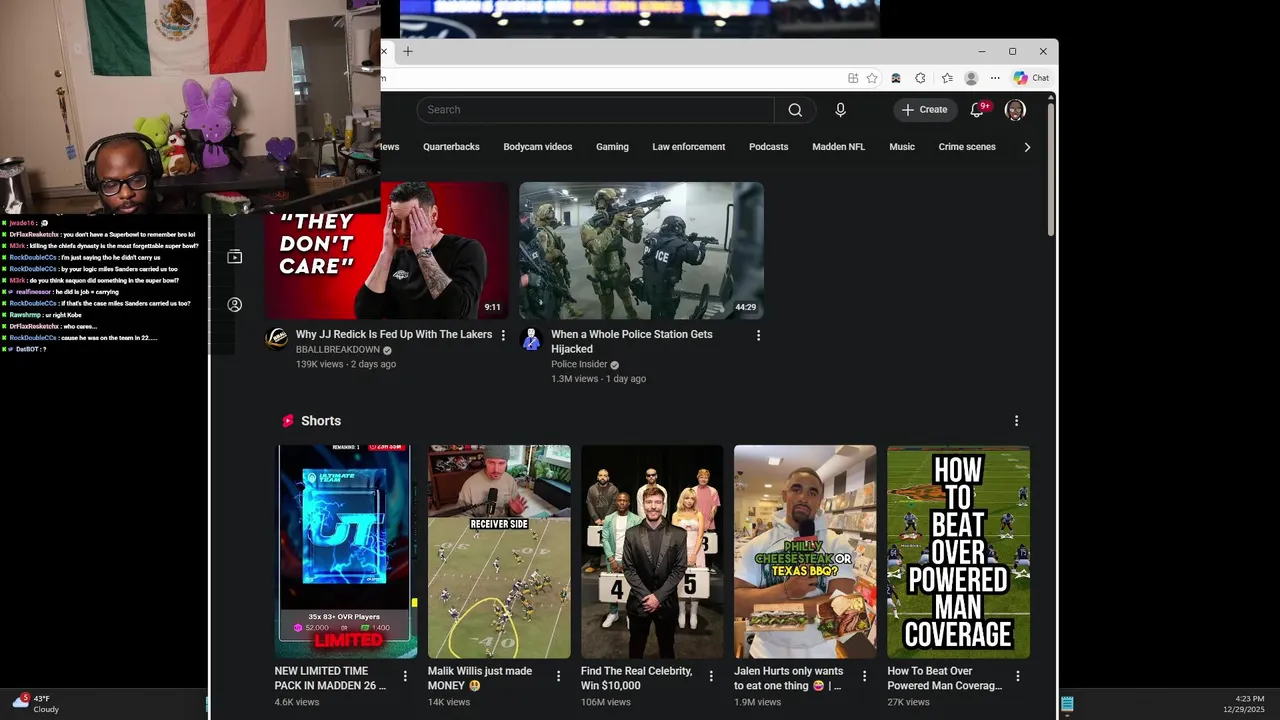Open options for Find The Real Celebrity short

pyautogui.click(x=711, y=677)
